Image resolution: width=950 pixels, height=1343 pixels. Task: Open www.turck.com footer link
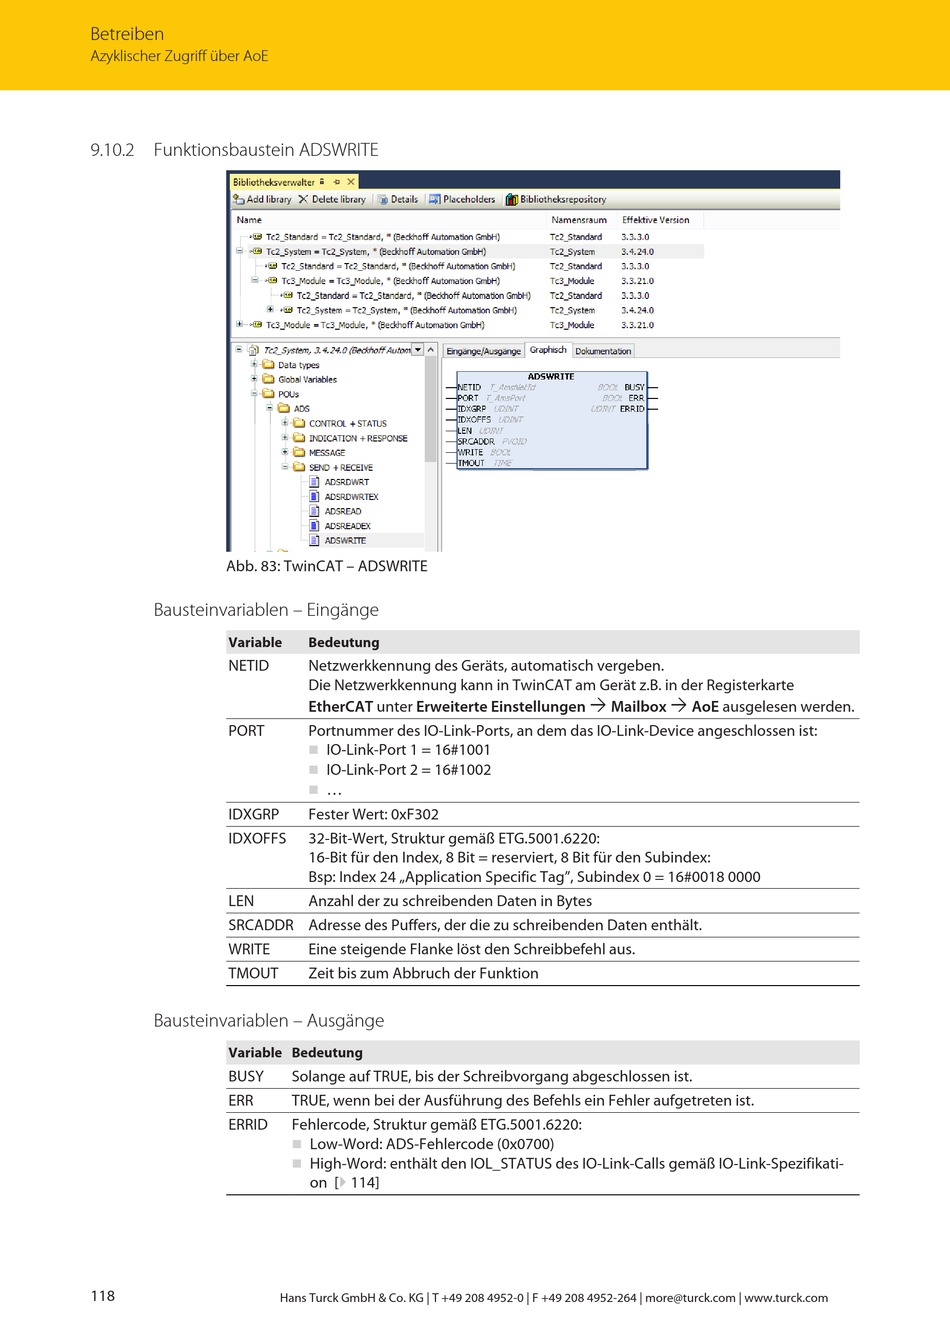[x=786, y=1298]
